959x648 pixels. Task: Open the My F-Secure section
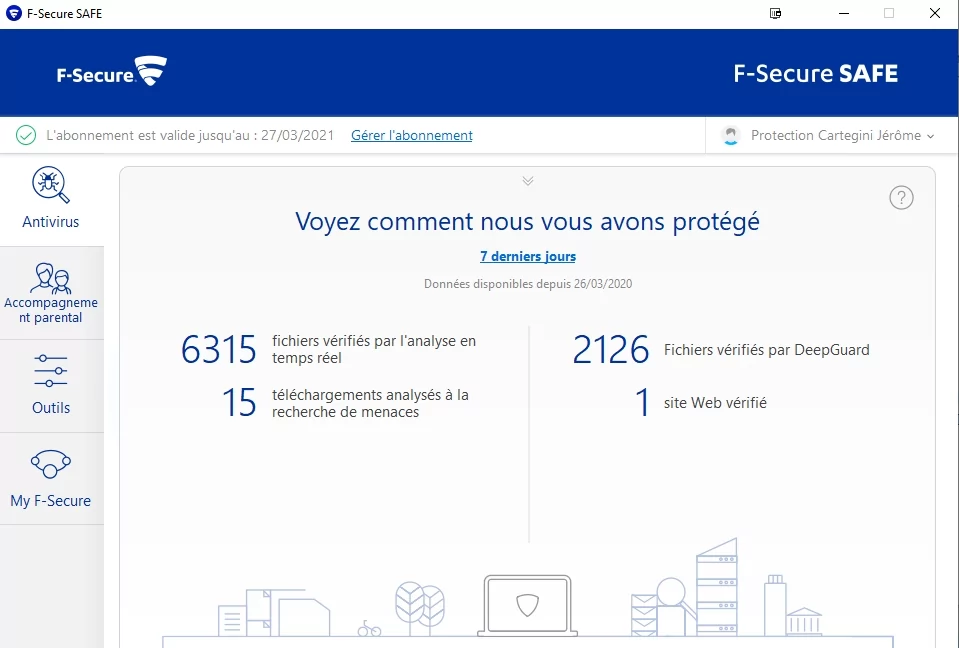coord(51,479)
